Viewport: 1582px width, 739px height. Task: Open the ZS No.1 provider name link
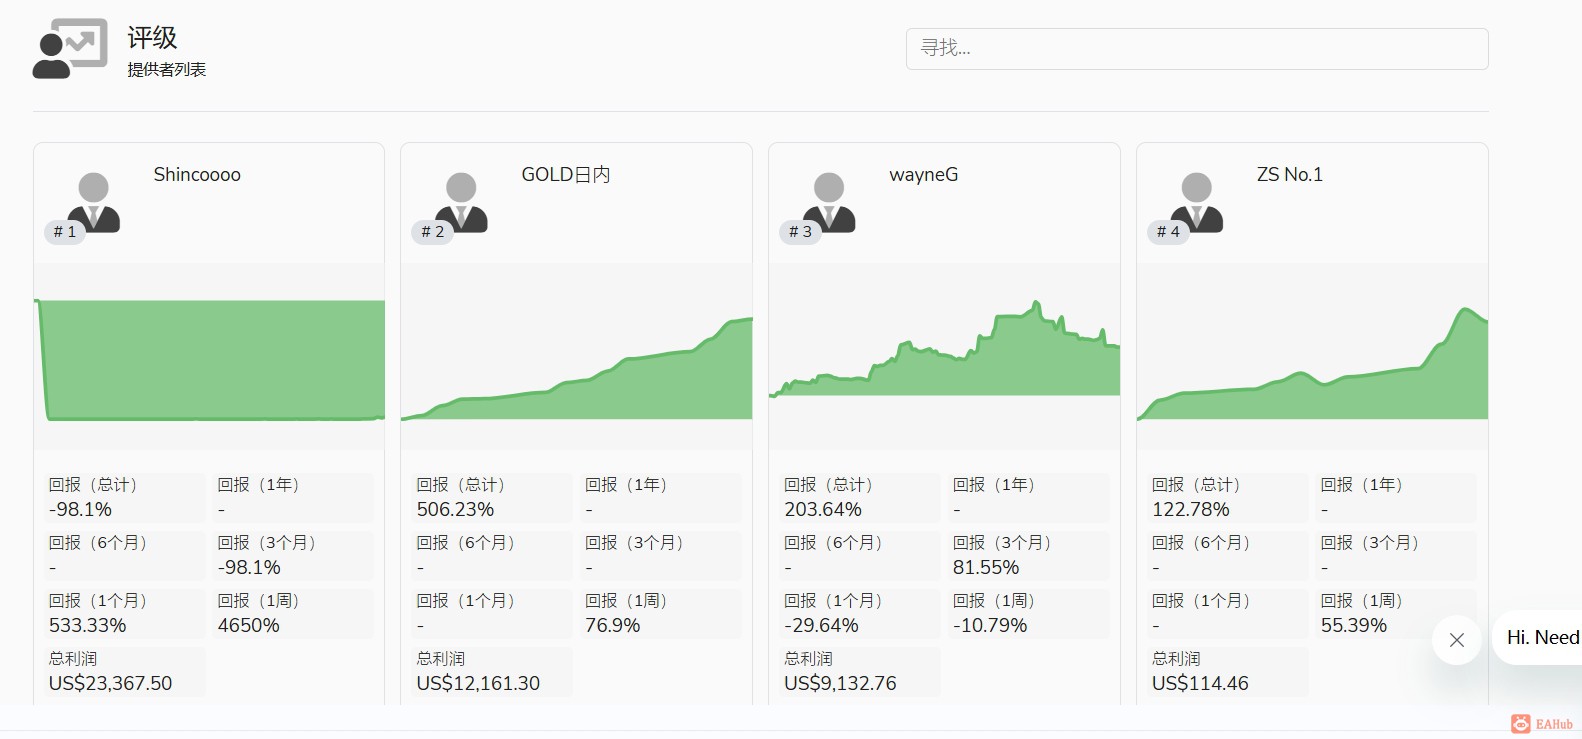1290,175
